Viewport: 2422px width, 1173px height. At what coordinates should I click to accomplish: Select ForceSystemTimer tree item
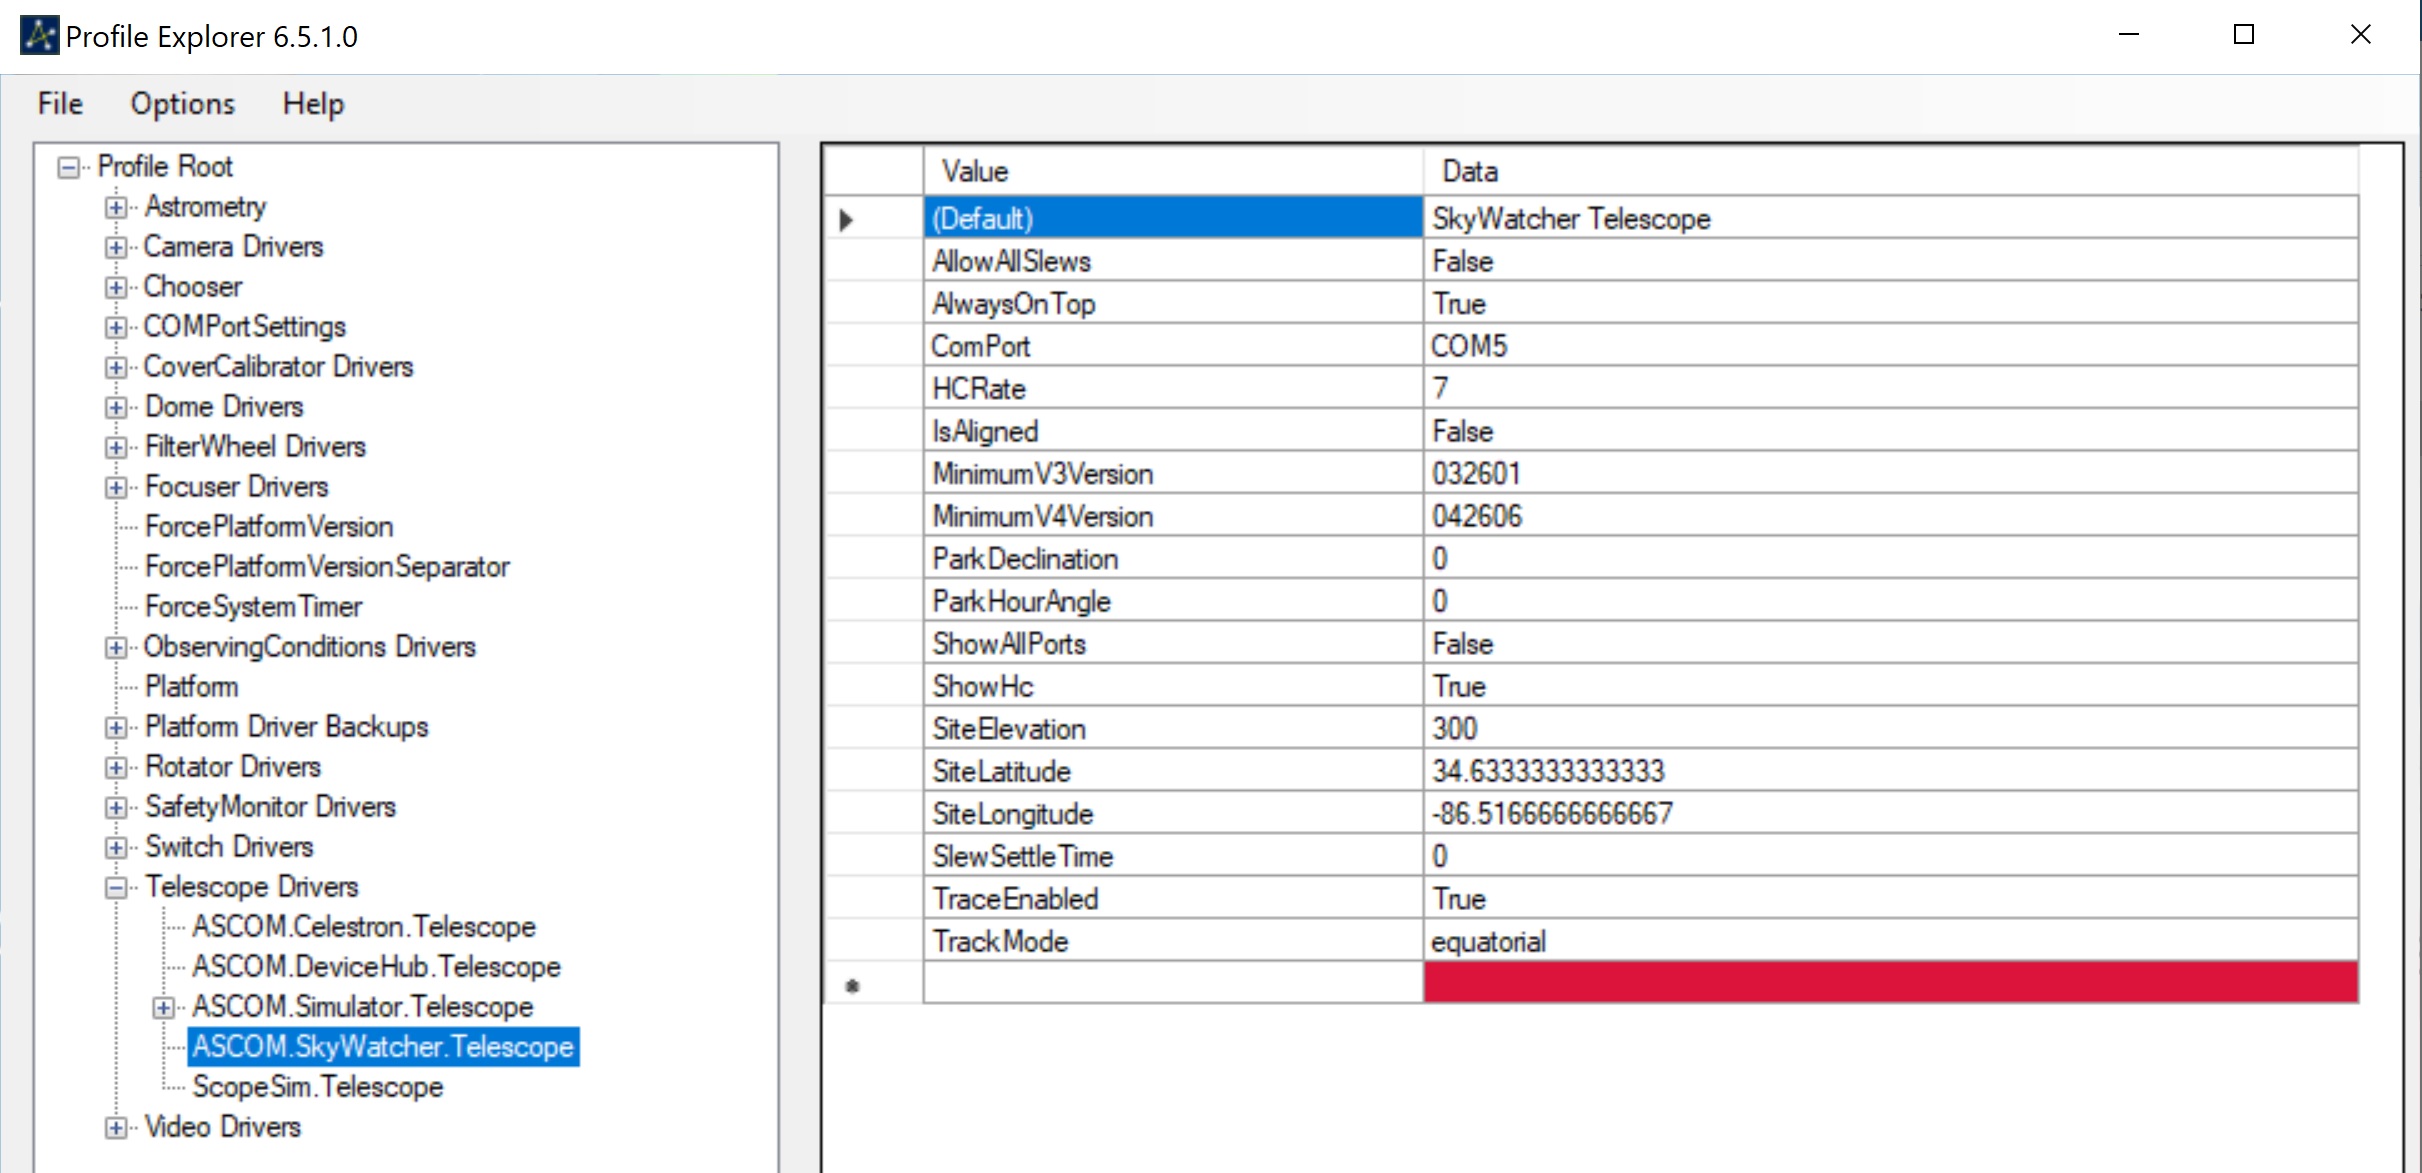point(253,606)
